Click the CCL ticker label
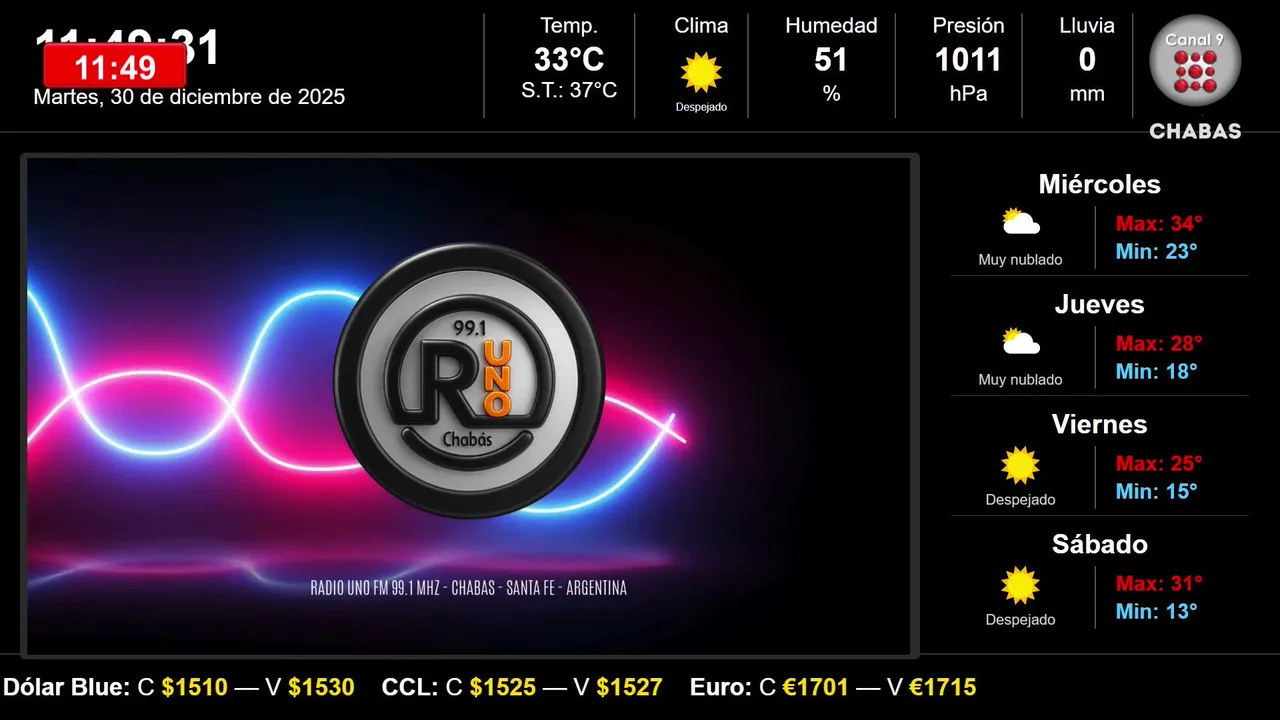Viewport: 1280px width, 720px height. tap(410, 687)
